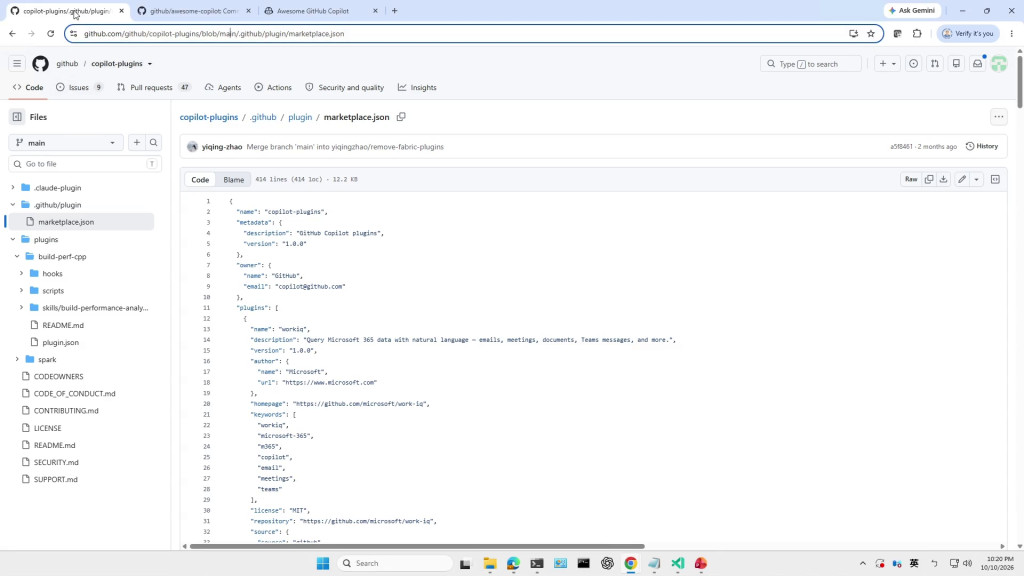Search this repository's files with the magnifier icon
The height and width of the screenshot is (576, 1024).
tap(153, 142)
